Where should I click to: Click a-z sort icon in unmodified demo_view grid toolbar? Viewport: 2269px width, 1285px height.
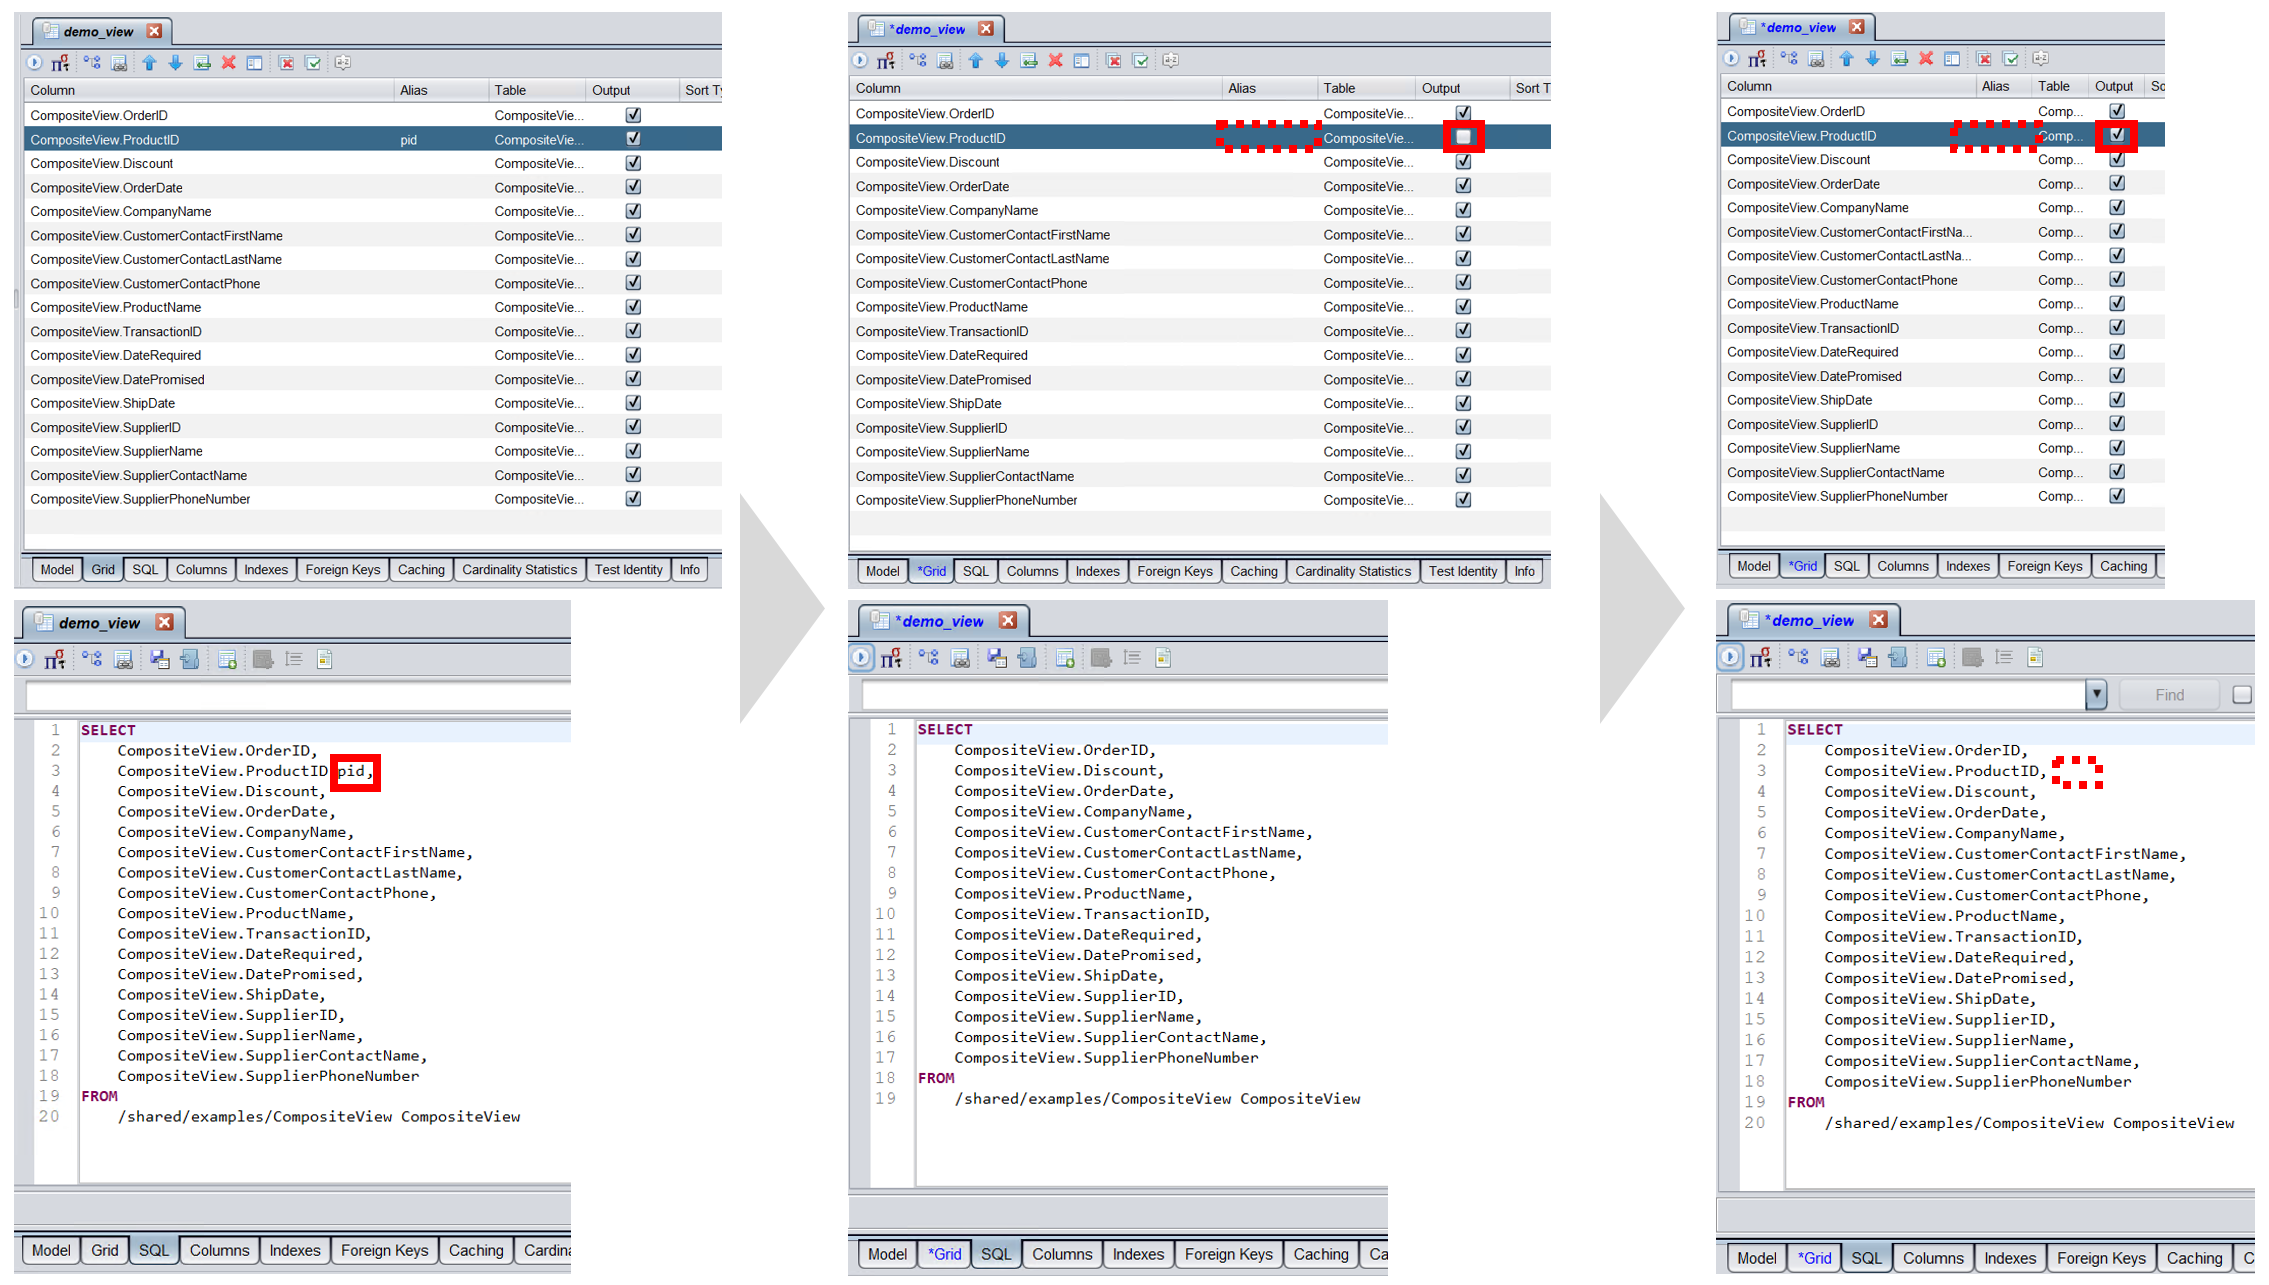click(343, 63)
